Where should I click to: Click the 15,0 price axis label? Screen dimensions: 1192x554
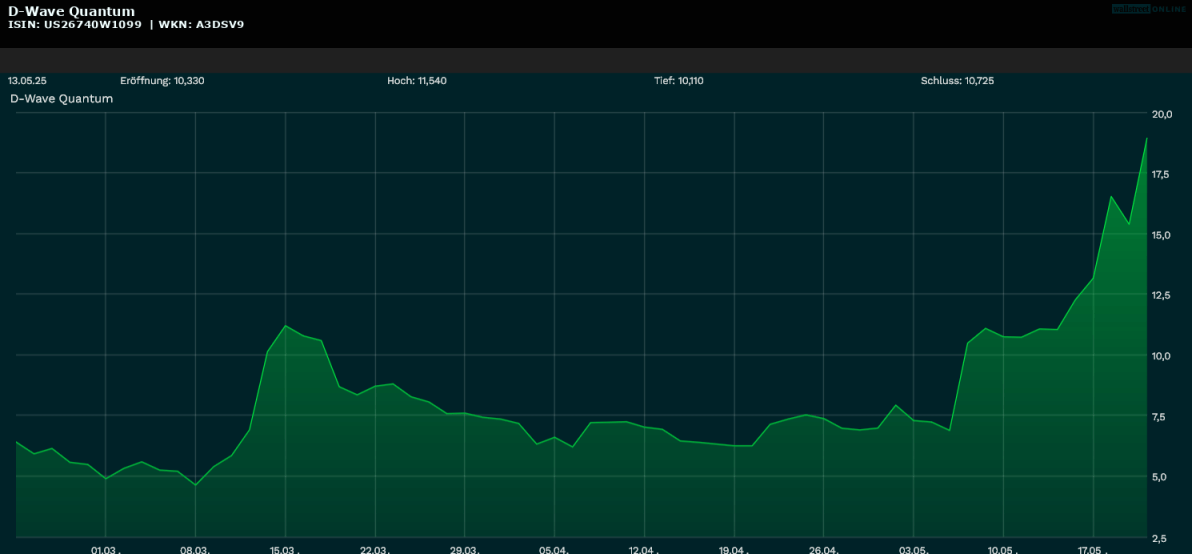(1162, 236)
